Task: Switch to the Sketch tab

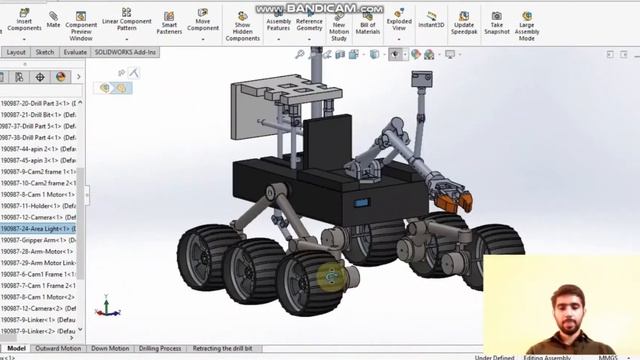Action: click(44, 52)
